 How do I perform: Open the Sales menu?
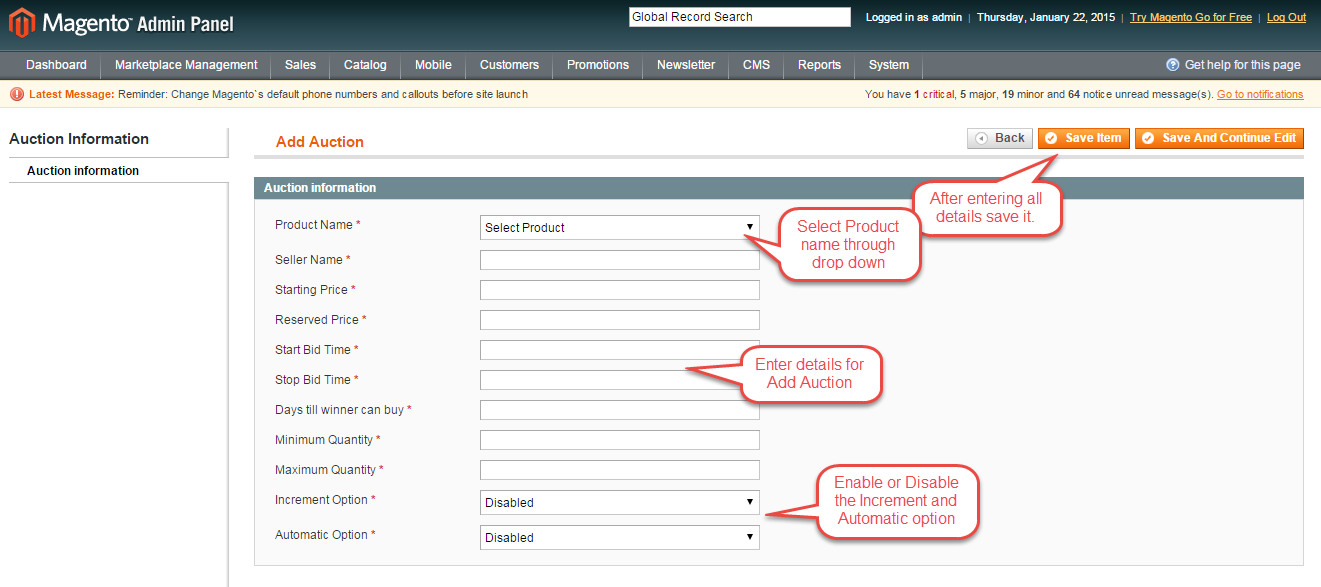300,65
